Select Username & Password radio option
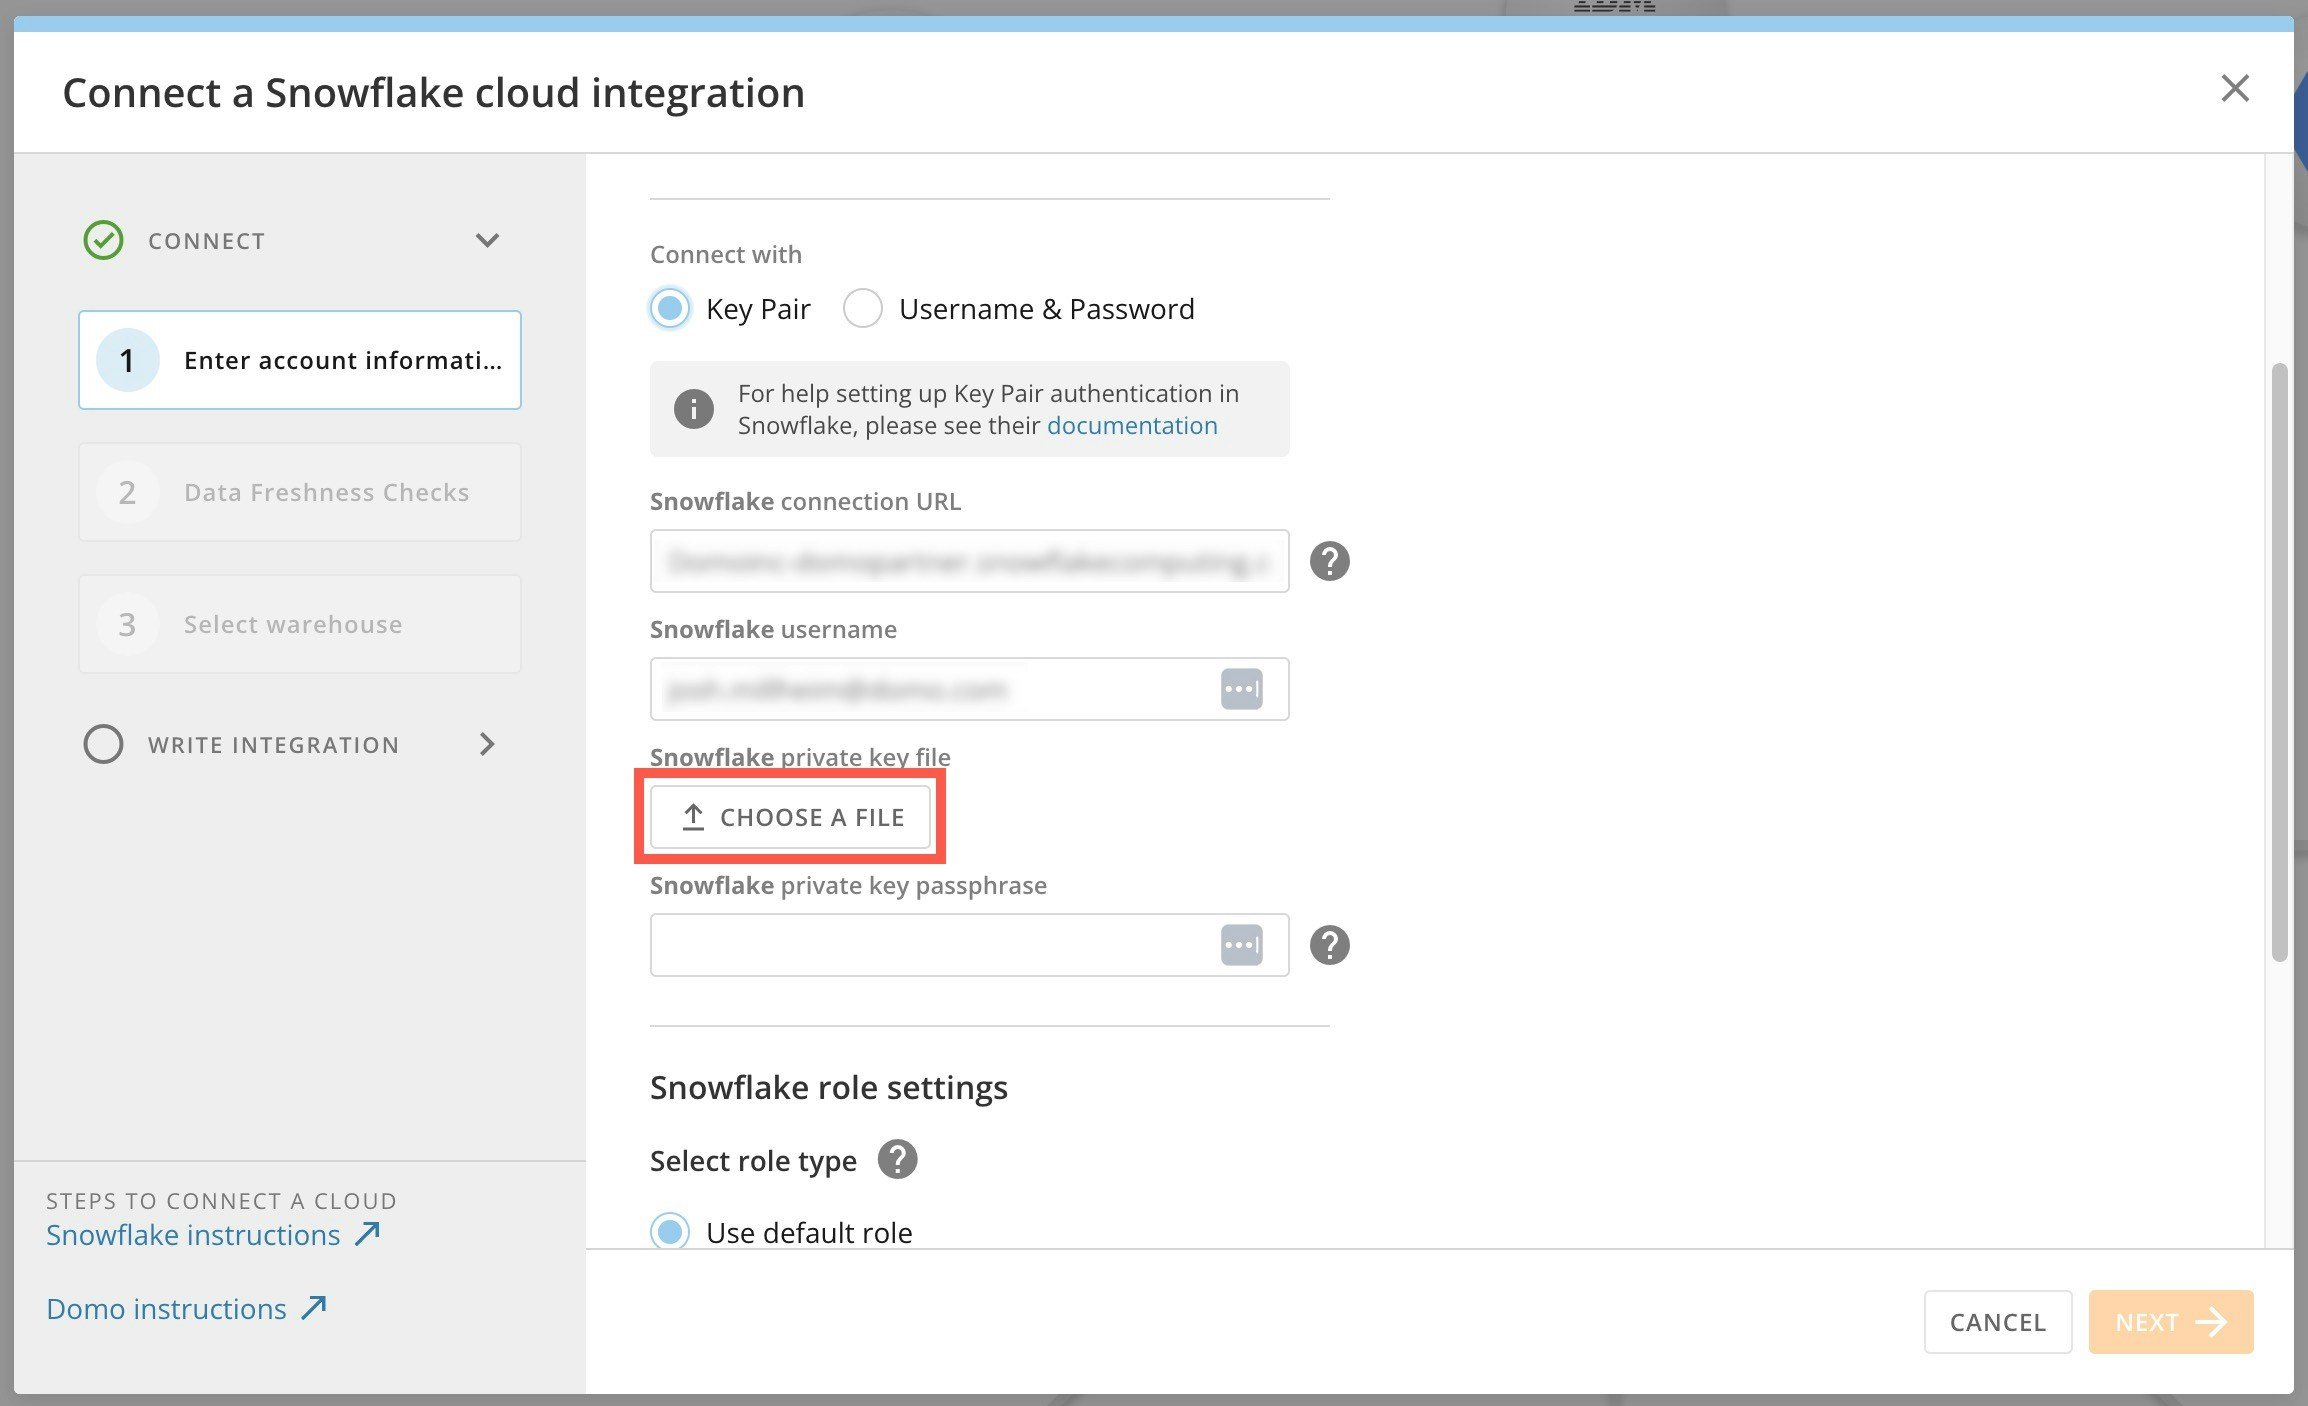 click(x=862, y=308)
